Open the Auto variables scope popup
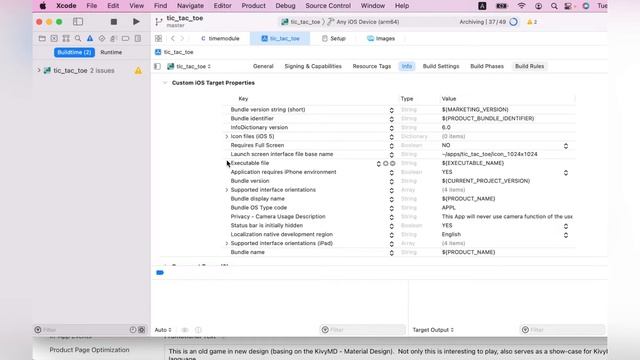Viewport: 640px width, 360px height. coord(163,330)
